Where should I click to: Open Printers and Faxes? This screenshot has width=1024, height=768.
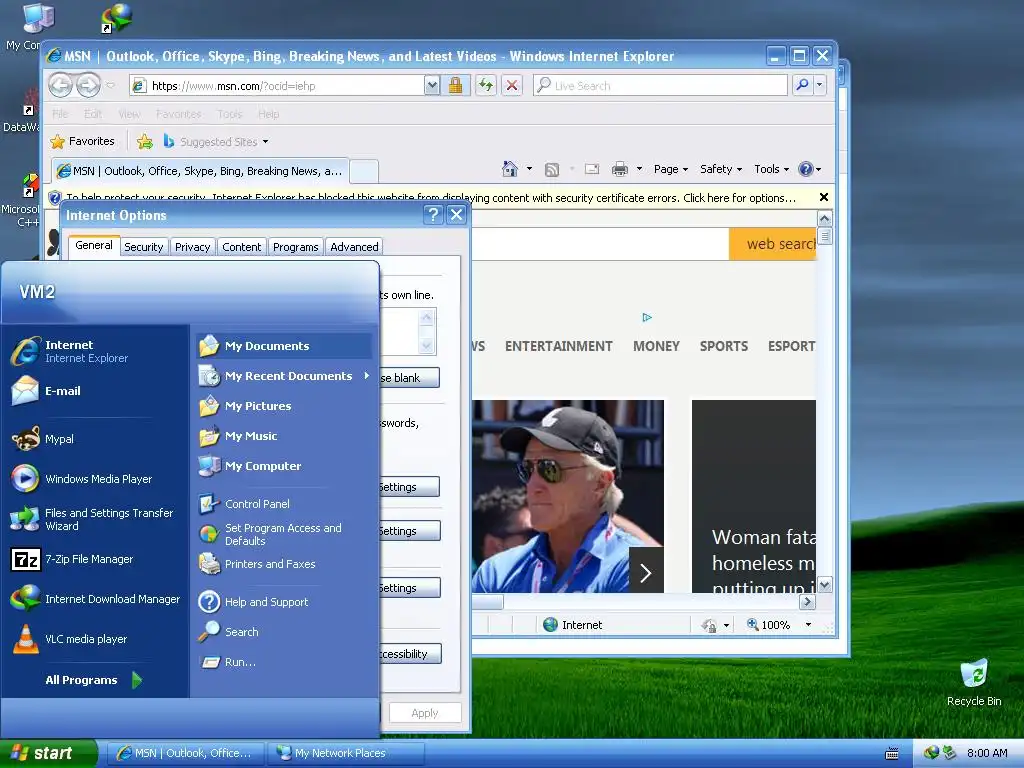point(284,564)
